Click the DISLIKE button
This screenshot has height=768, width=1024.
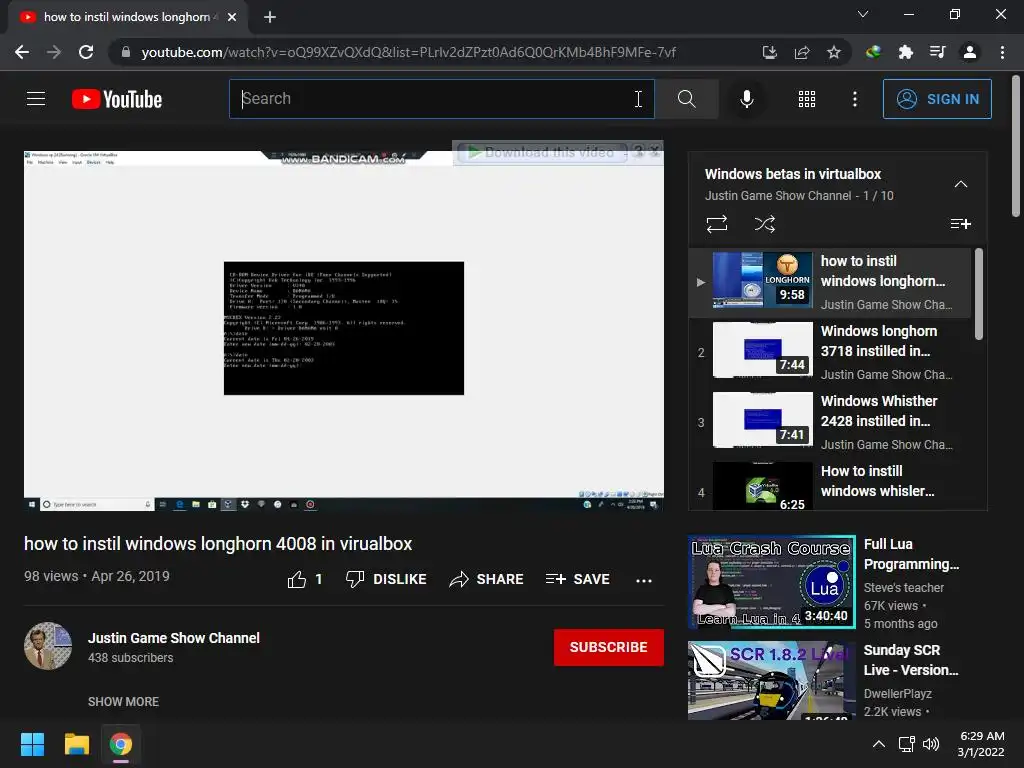pyautogui.click(x=386, y=579)
